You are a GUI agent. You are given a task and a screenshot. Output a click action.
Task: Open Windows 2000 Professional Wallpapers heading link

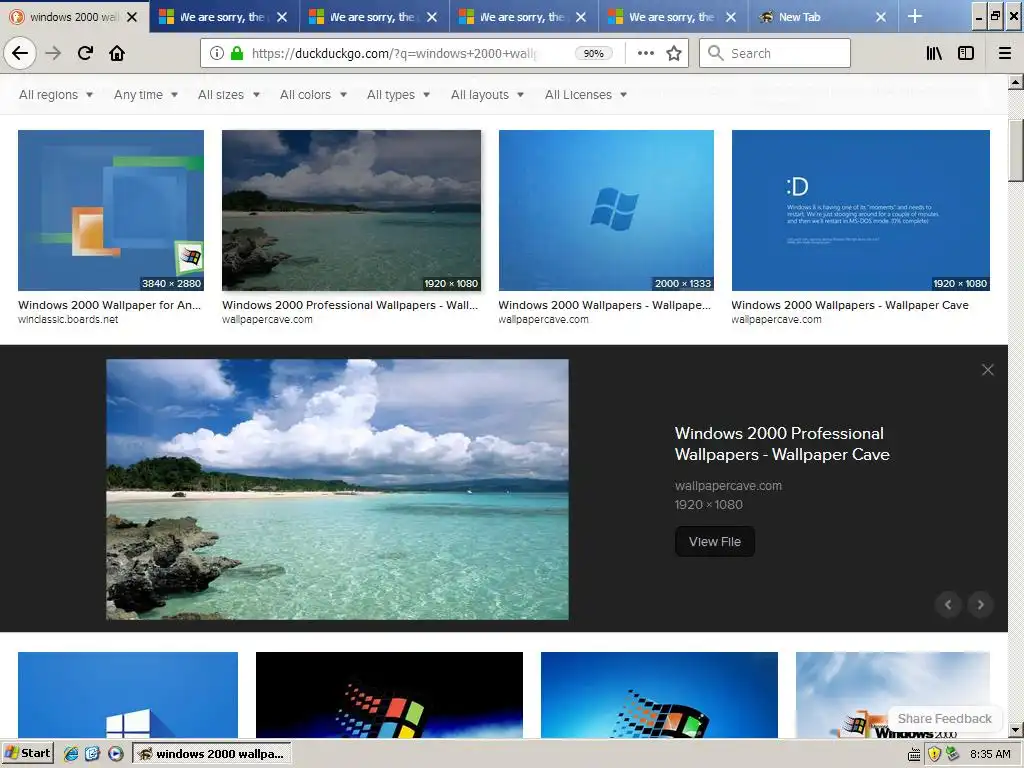(x=782, y=443)
